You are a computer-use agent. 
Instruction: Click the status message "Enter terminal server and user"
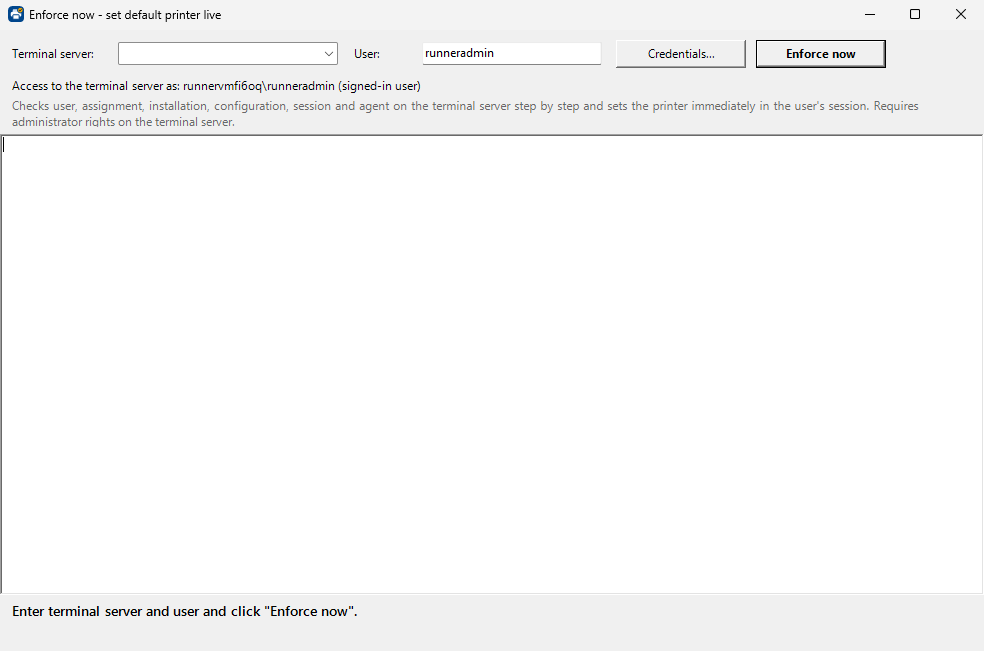pos(184,611)
